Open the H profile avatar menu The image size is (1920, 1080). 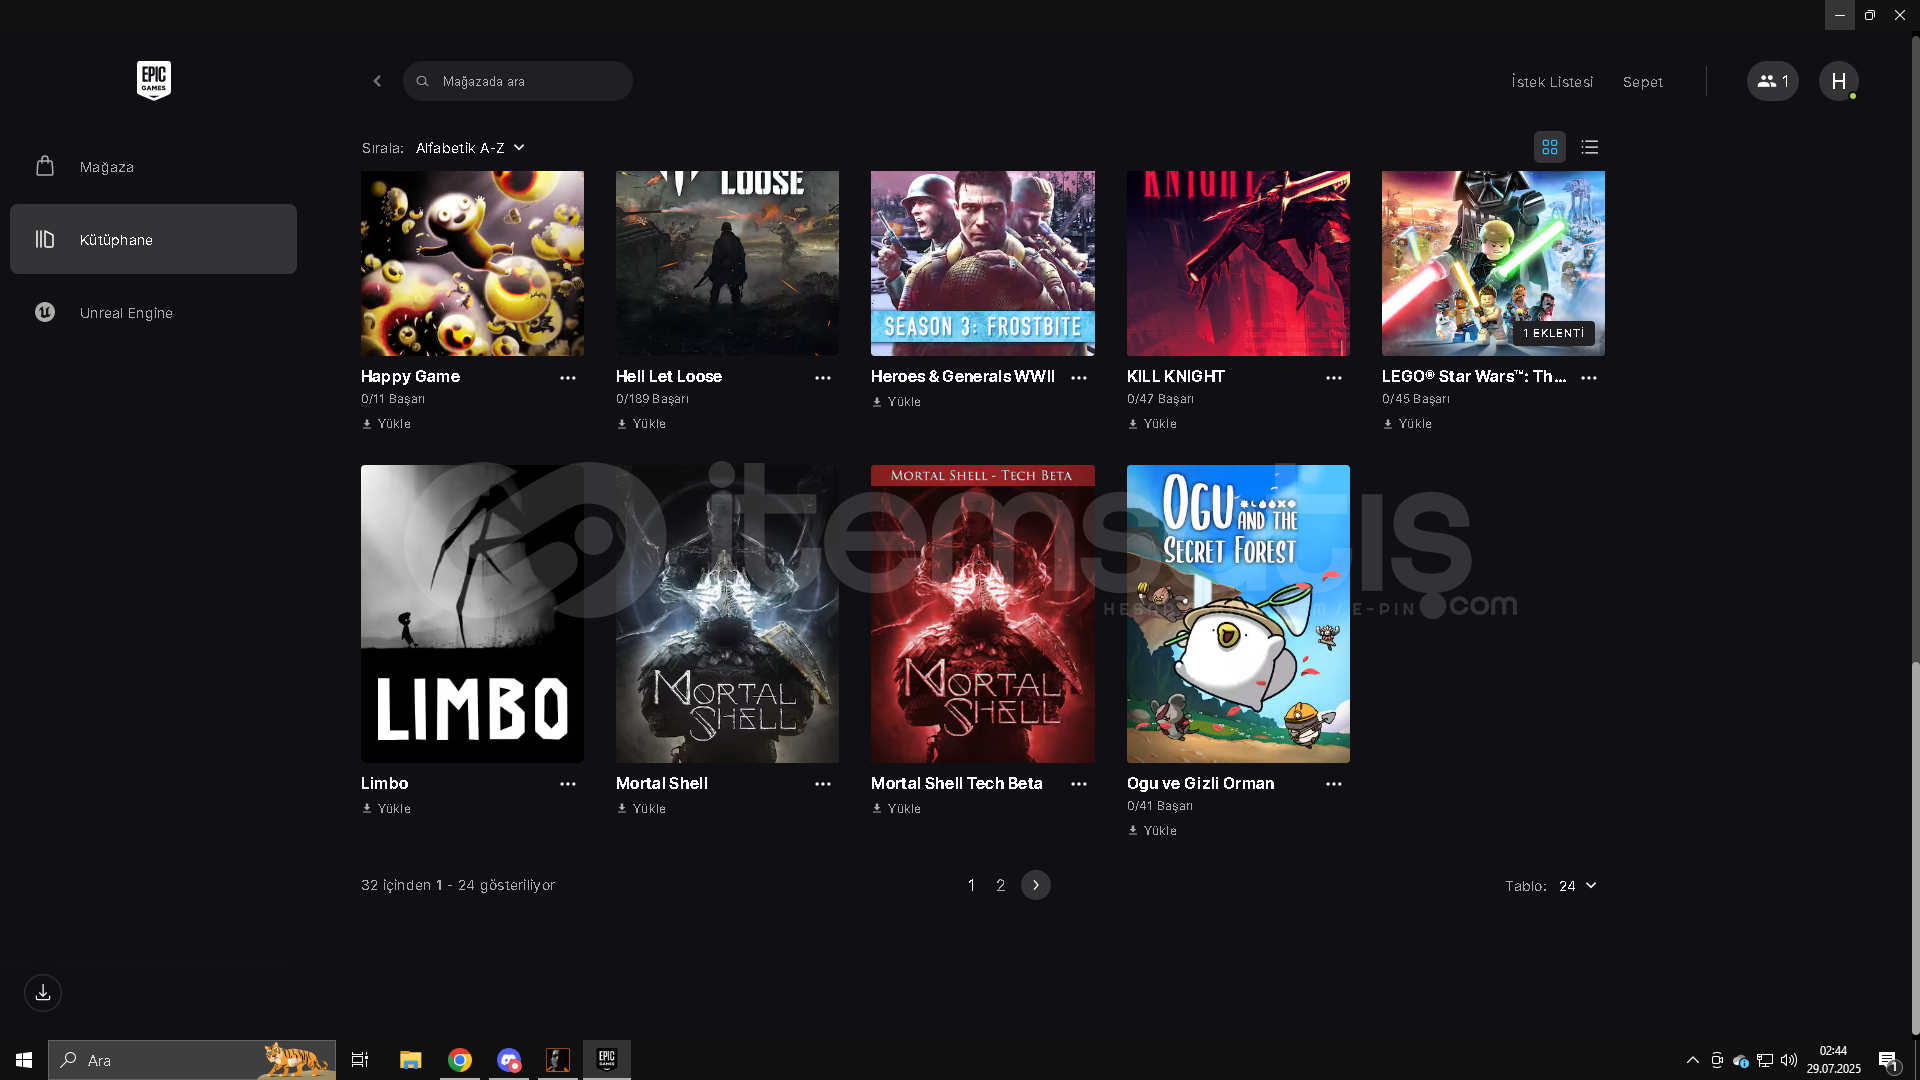coord(1839,81)
